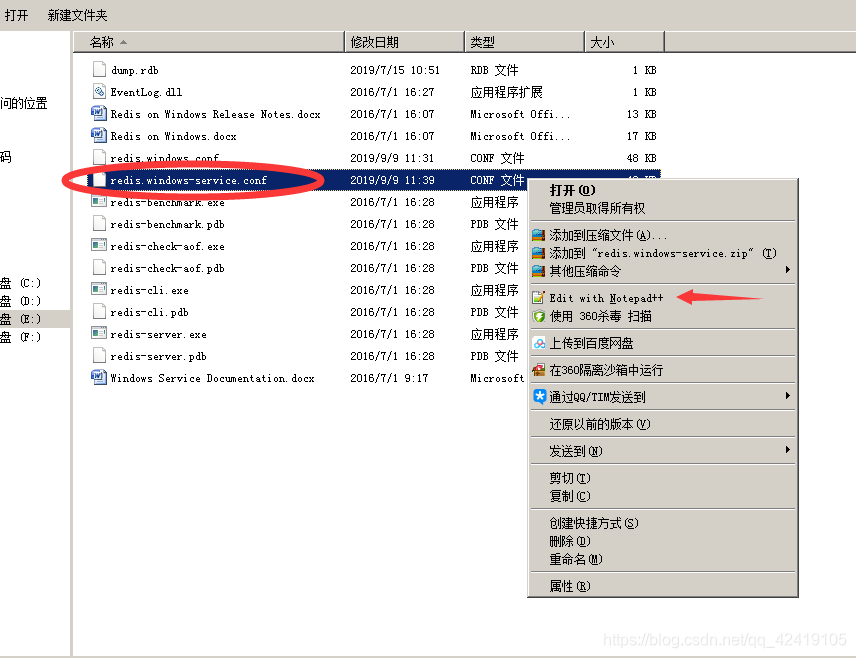
Task: Click the 新建文件夹 toolbar button
Action: coord(78,15)
